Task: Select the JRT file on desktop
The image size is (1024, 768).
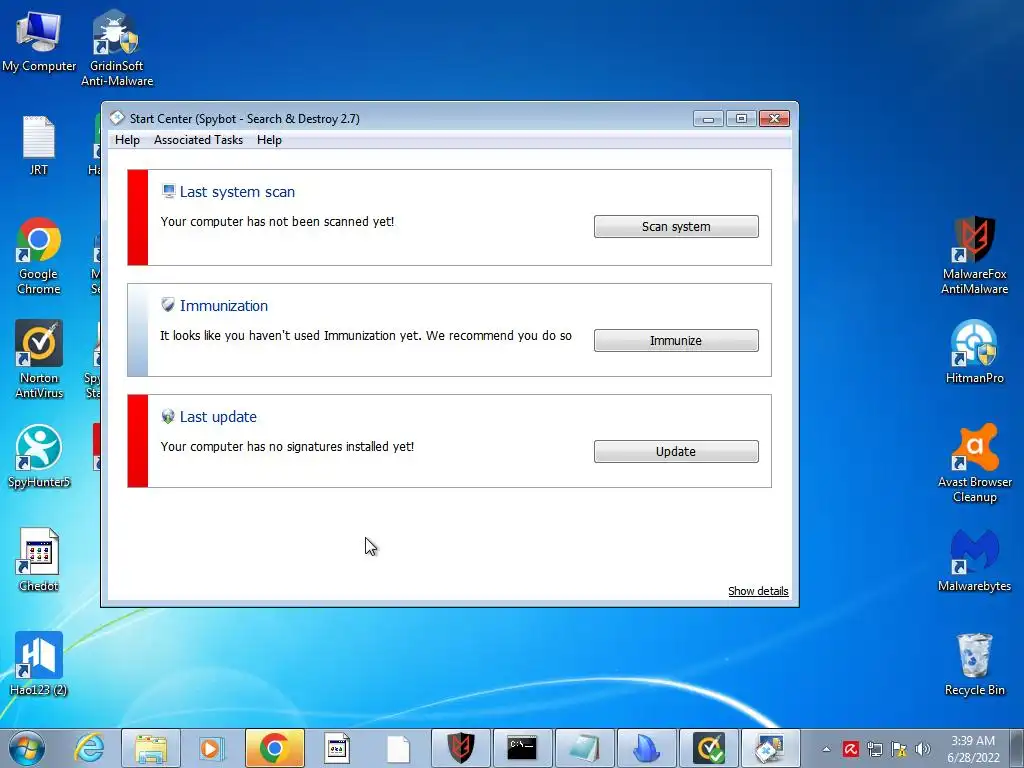Action: pyautogui.click(x=39, y=146)
